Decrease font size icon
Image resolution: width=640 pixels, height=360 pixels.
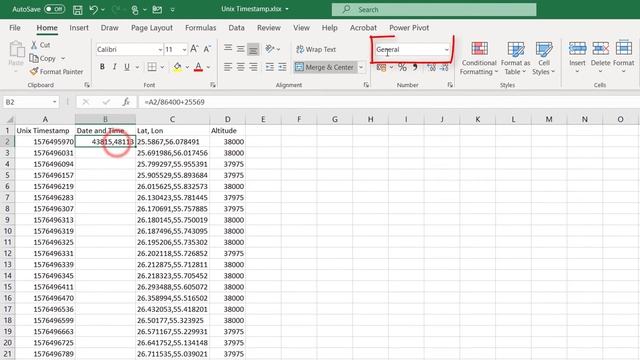207,49
